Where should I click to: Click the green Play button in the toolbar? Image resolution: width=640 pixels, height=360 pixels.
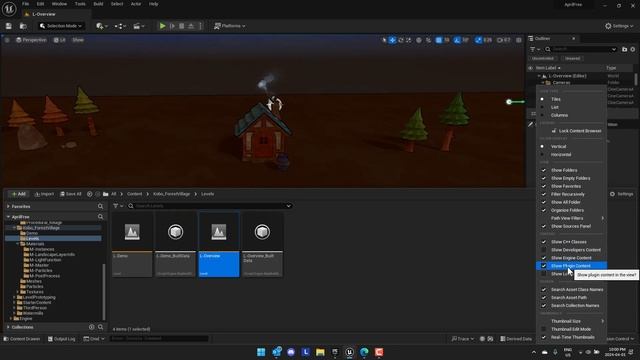click(x=162, y=26)
